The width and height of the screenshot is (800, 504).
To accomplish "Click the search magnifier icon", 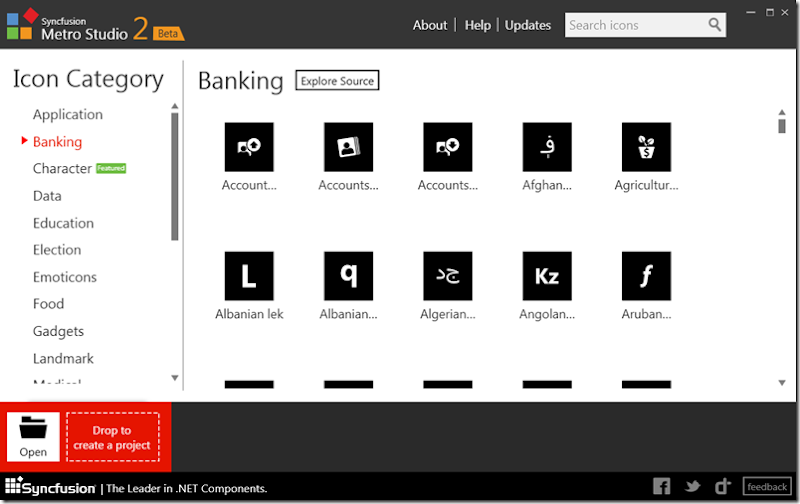I will [x=714, y=24].
